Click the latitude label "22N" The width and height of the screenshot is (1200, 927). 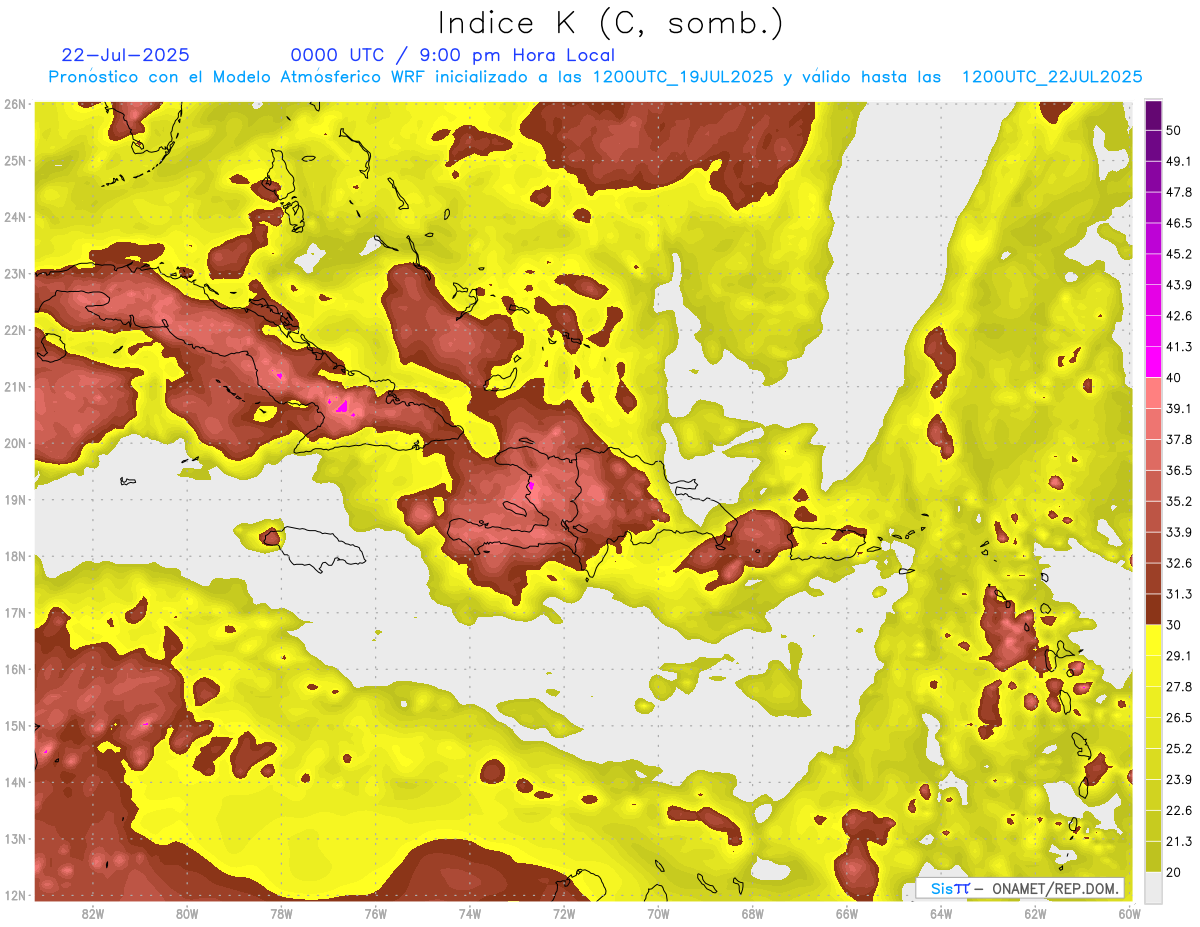coord(15,330)
